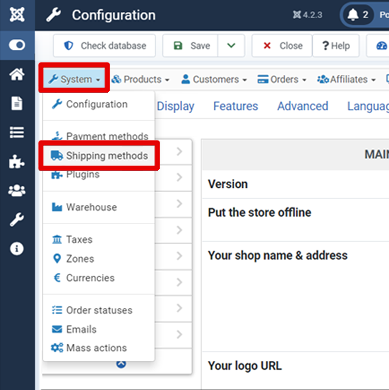
Task: Click the Warehouse factory icon
Action: (x=57, y=207)
